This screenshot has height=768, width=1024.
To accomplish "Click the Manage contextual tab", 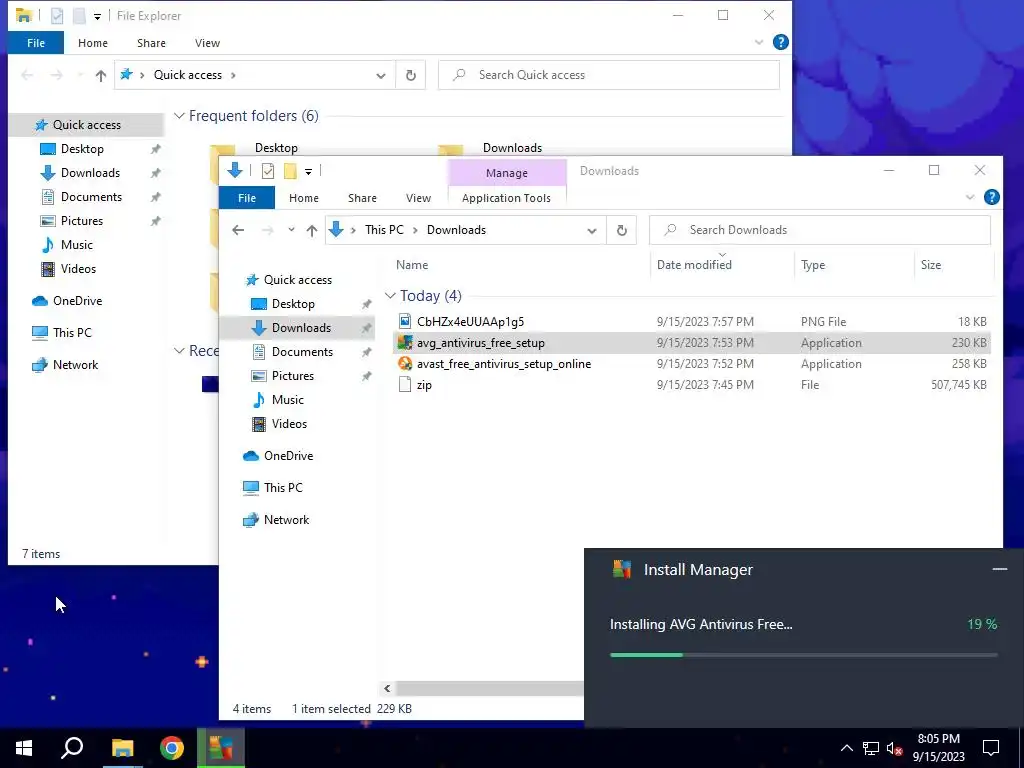I will 507,173.
